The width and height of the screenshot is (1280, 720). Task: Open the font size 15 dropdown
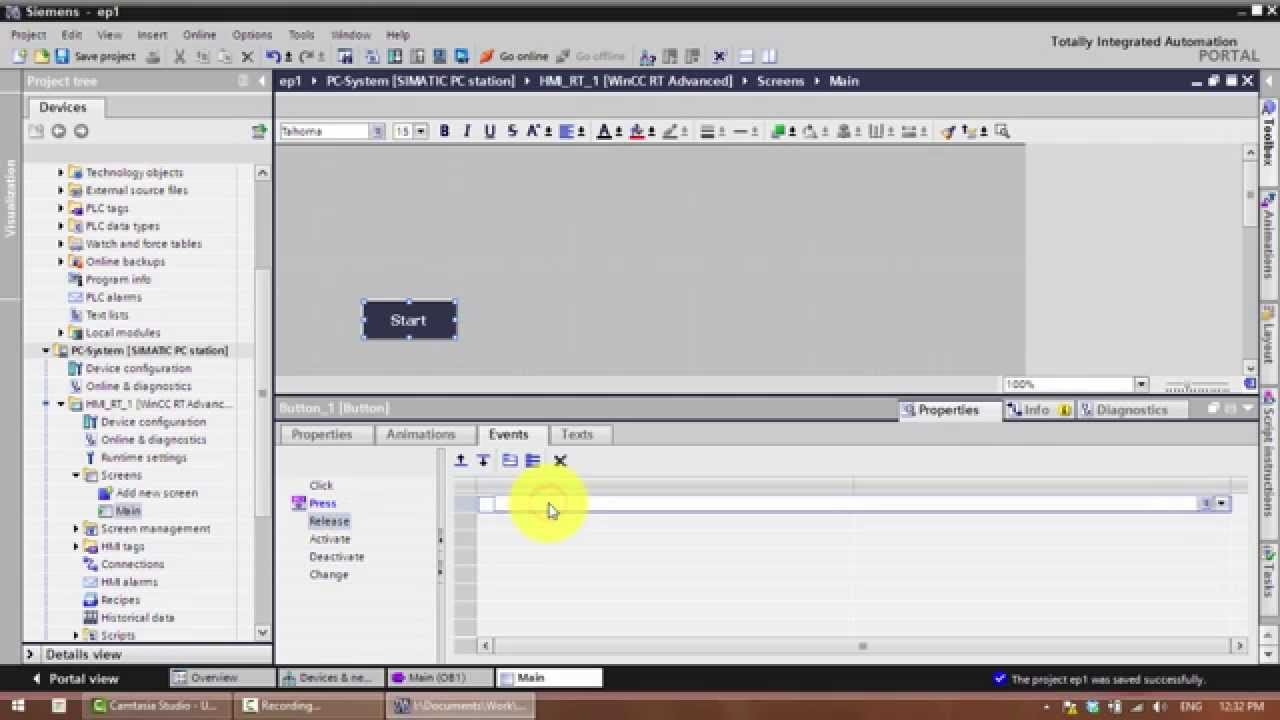(x=421, y=131)
